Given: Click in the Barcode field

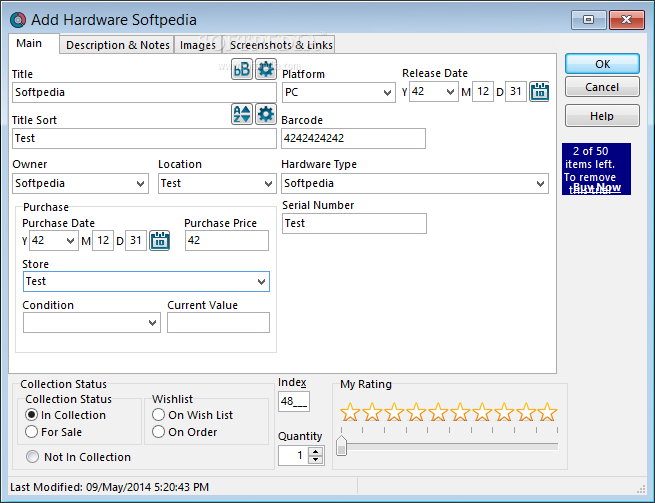Looking at the screenshot, I should click(x=353, y=138).
